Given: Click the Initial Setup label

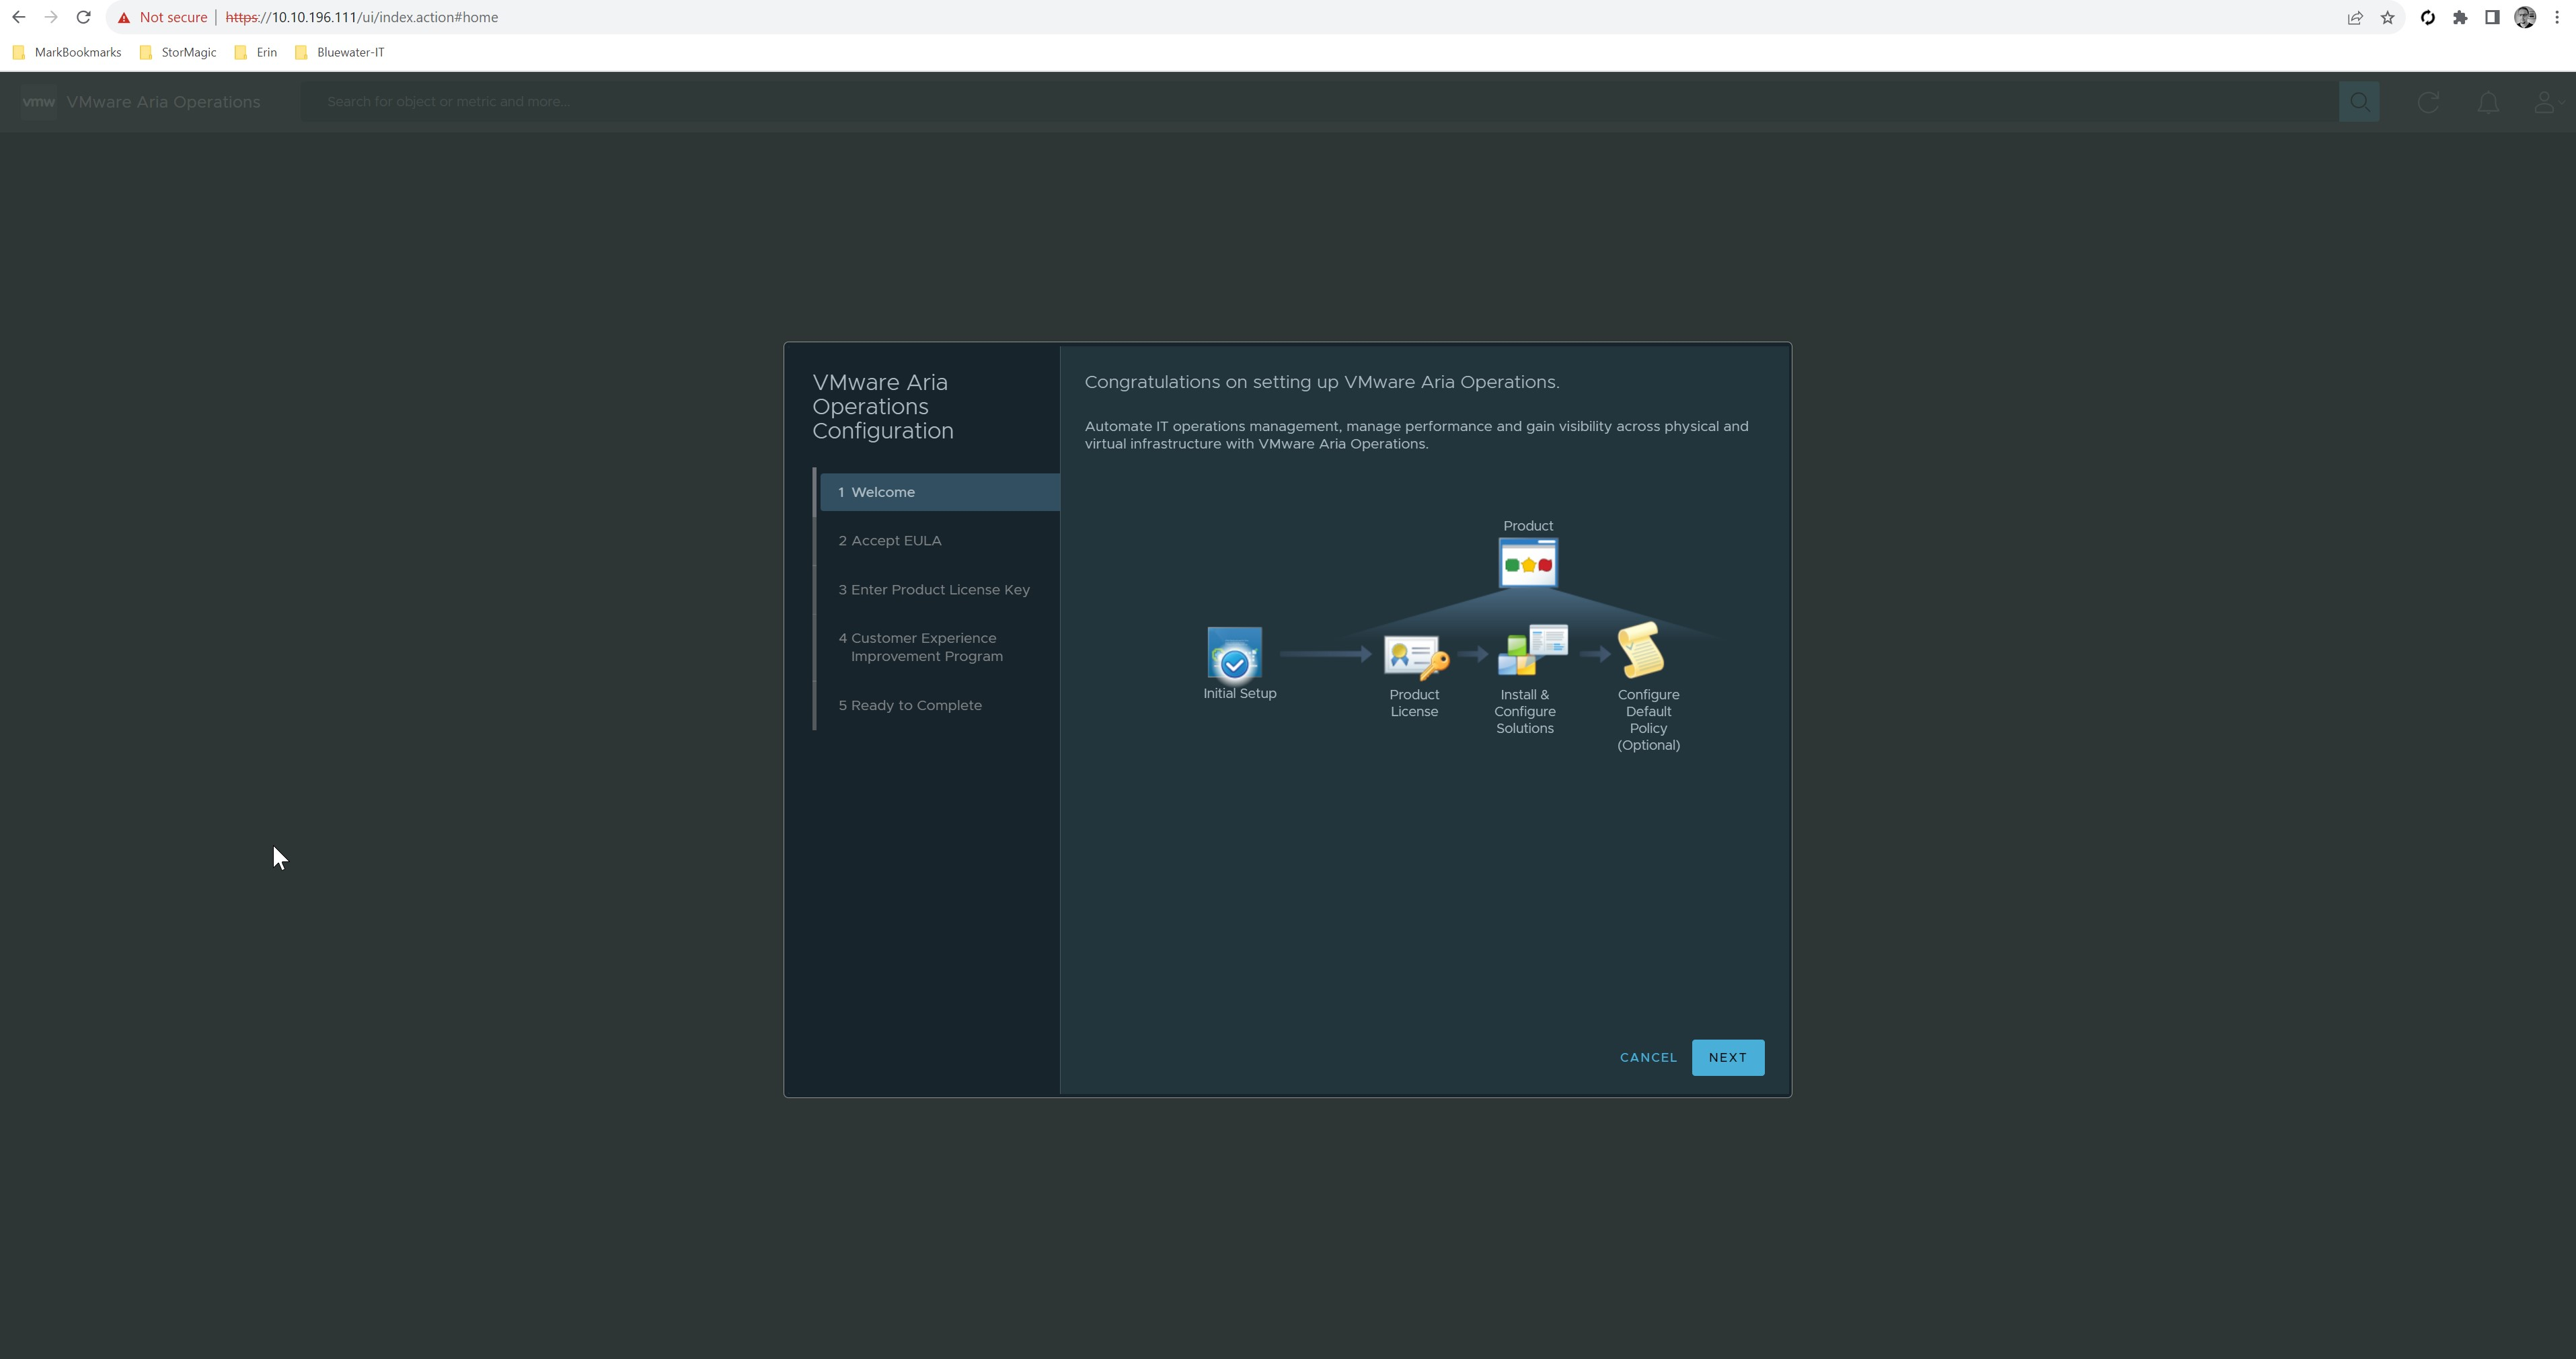Looking at the screenshot, I should pos(1240,694).
